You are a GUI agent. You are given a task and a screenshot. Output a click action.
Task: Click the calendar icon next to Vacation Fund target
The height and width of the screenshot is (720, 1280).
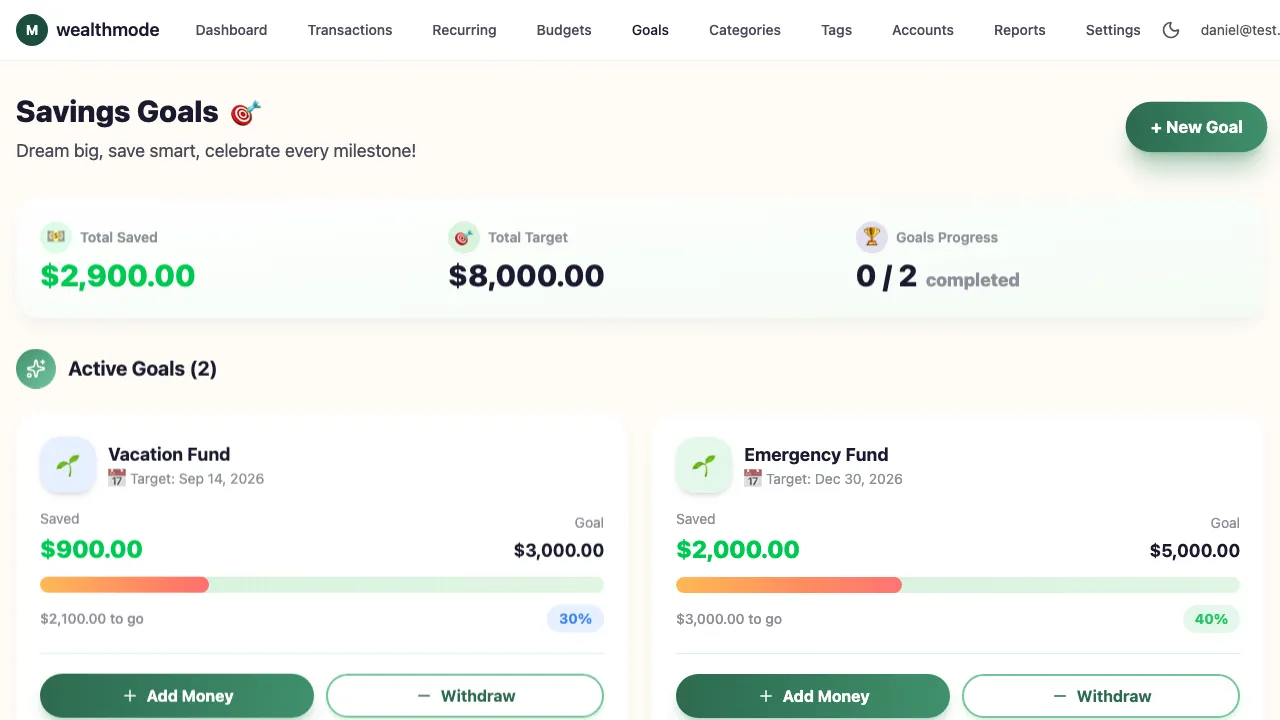point(117,478)
